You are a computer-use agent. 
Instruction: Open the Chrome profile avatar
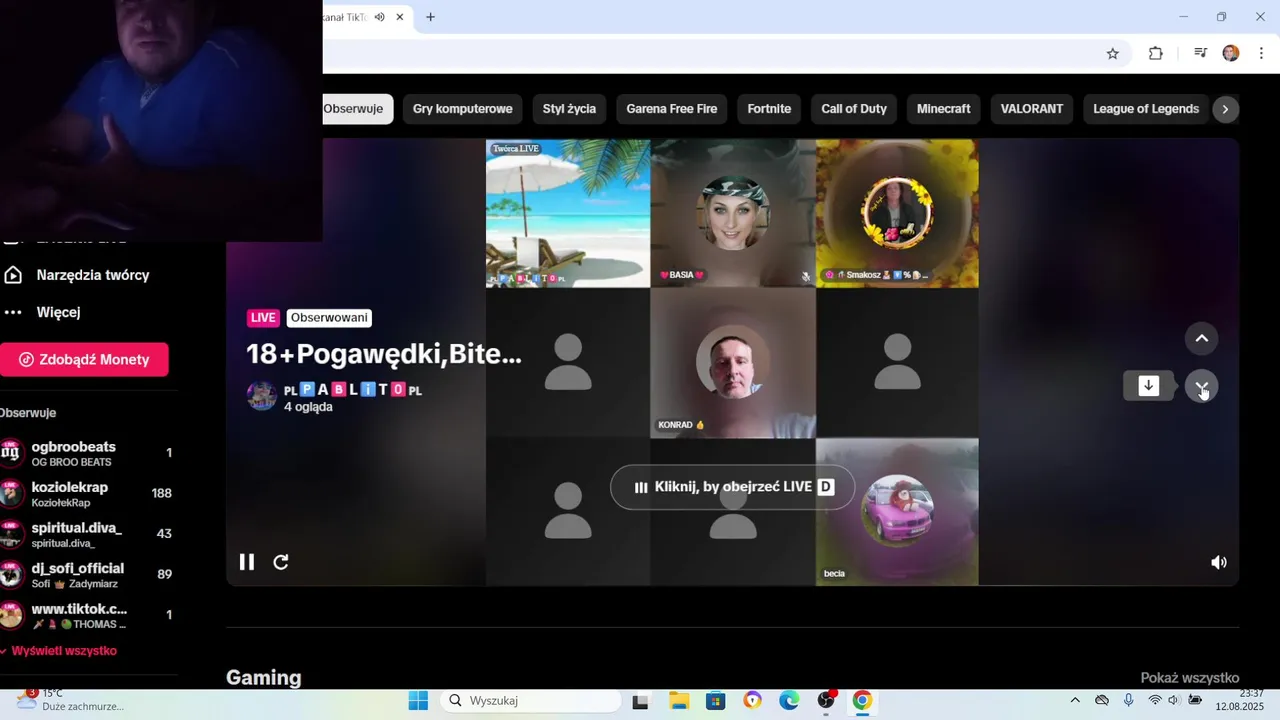point(1231,54)
